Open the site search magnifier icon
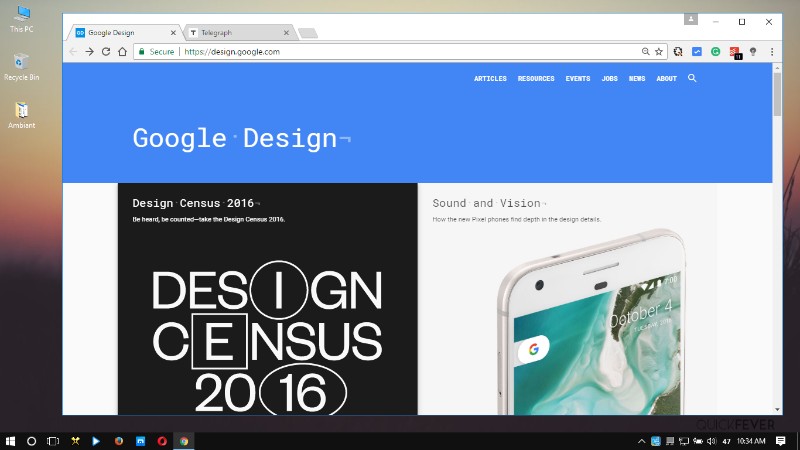The image size is (800, 450). tap(692, 78)
